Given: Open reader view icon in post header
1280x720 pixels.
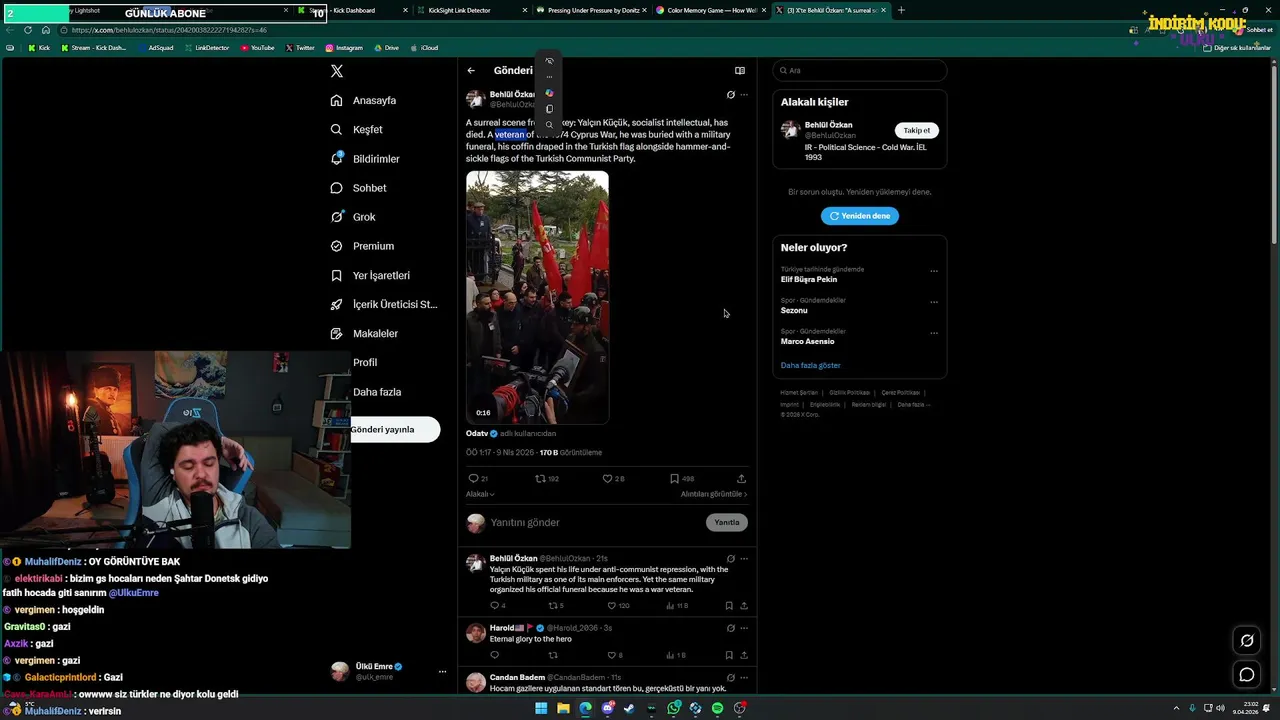Looking at the screenshot, I should [740, 71].
